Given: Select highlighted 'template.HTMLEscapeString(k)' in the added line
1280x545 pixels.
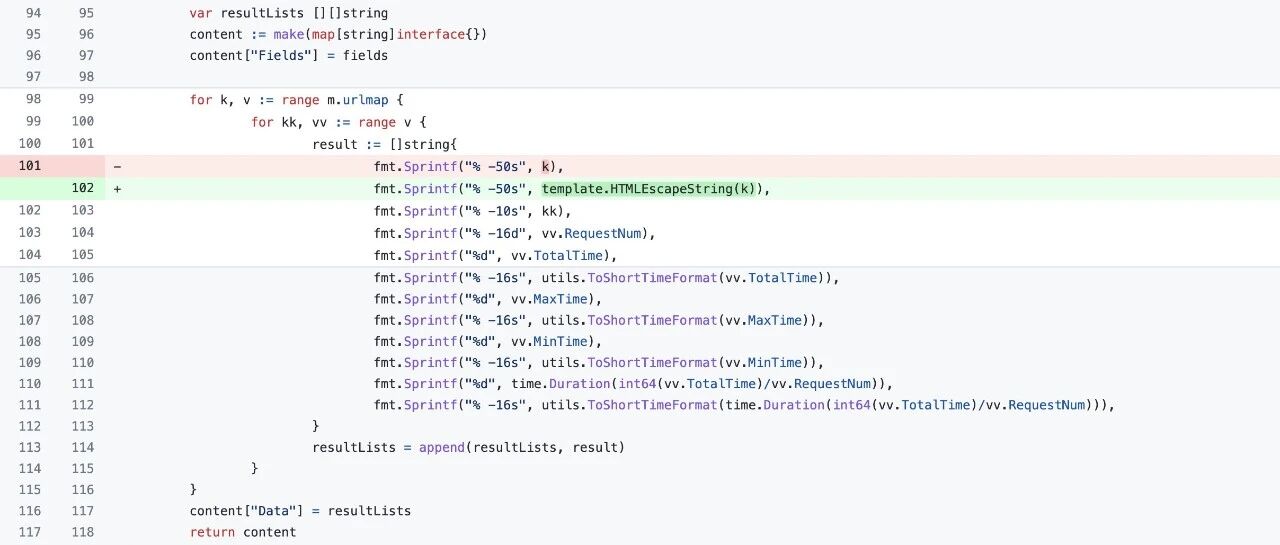Looking at the screenshot, I should coord(652,188).
